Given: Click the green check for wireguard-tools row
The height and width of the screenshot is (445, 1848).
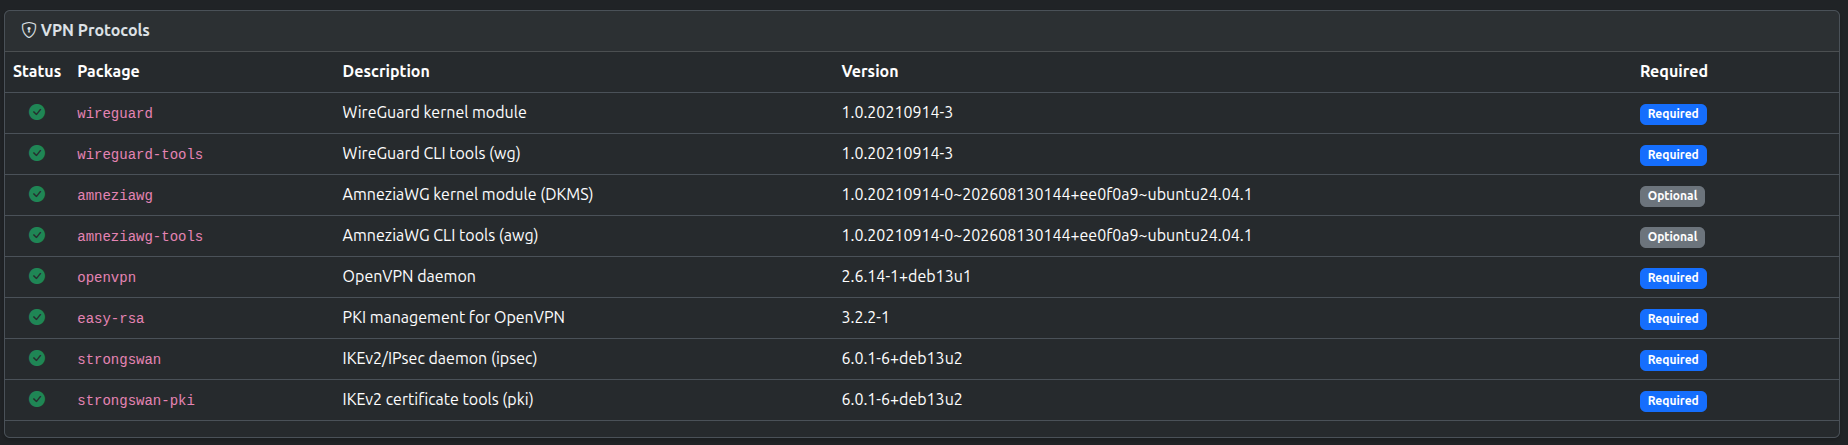Looking at the screenshot, I should [37, 153].
